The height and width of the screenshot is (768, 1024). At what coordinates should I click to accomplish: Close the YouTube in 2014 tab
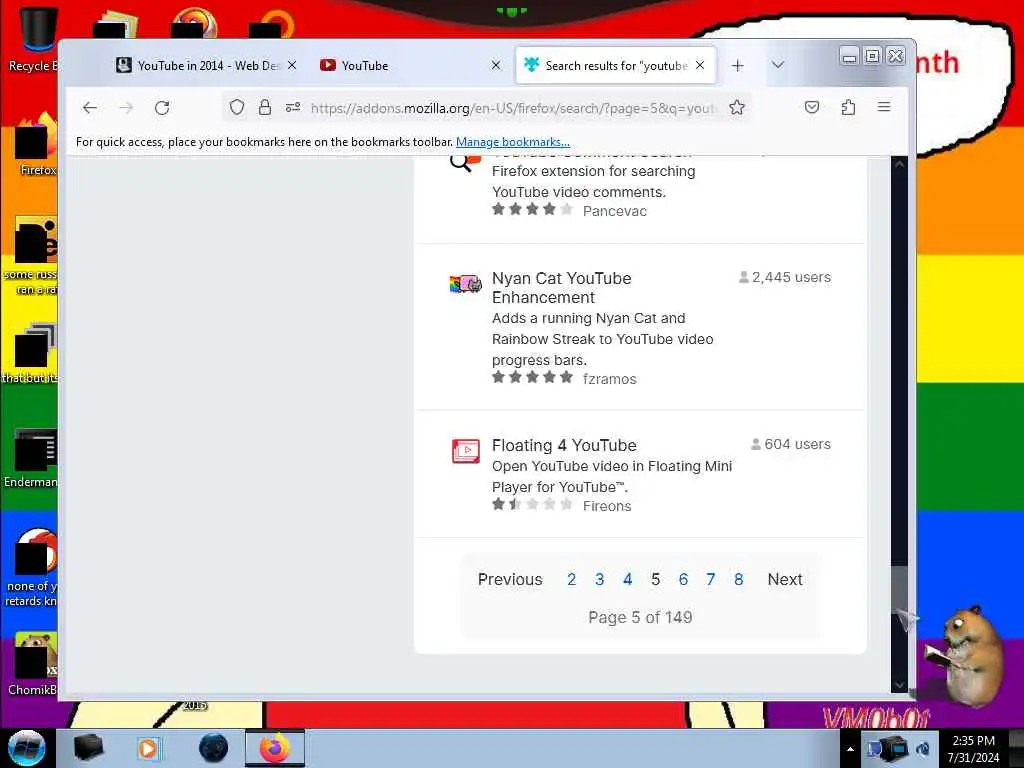(292, 65)
